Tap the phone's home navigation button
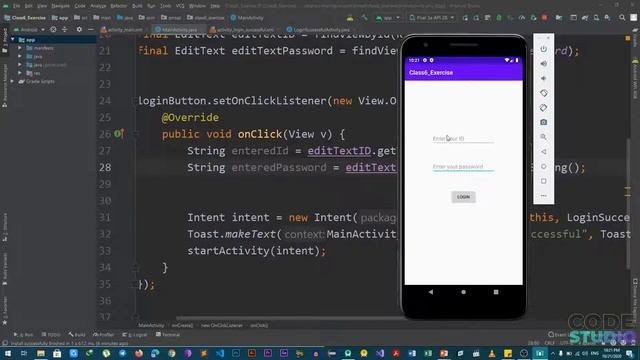Image resolution: width=640 pixels, height=360 pixels. (463, 292)
